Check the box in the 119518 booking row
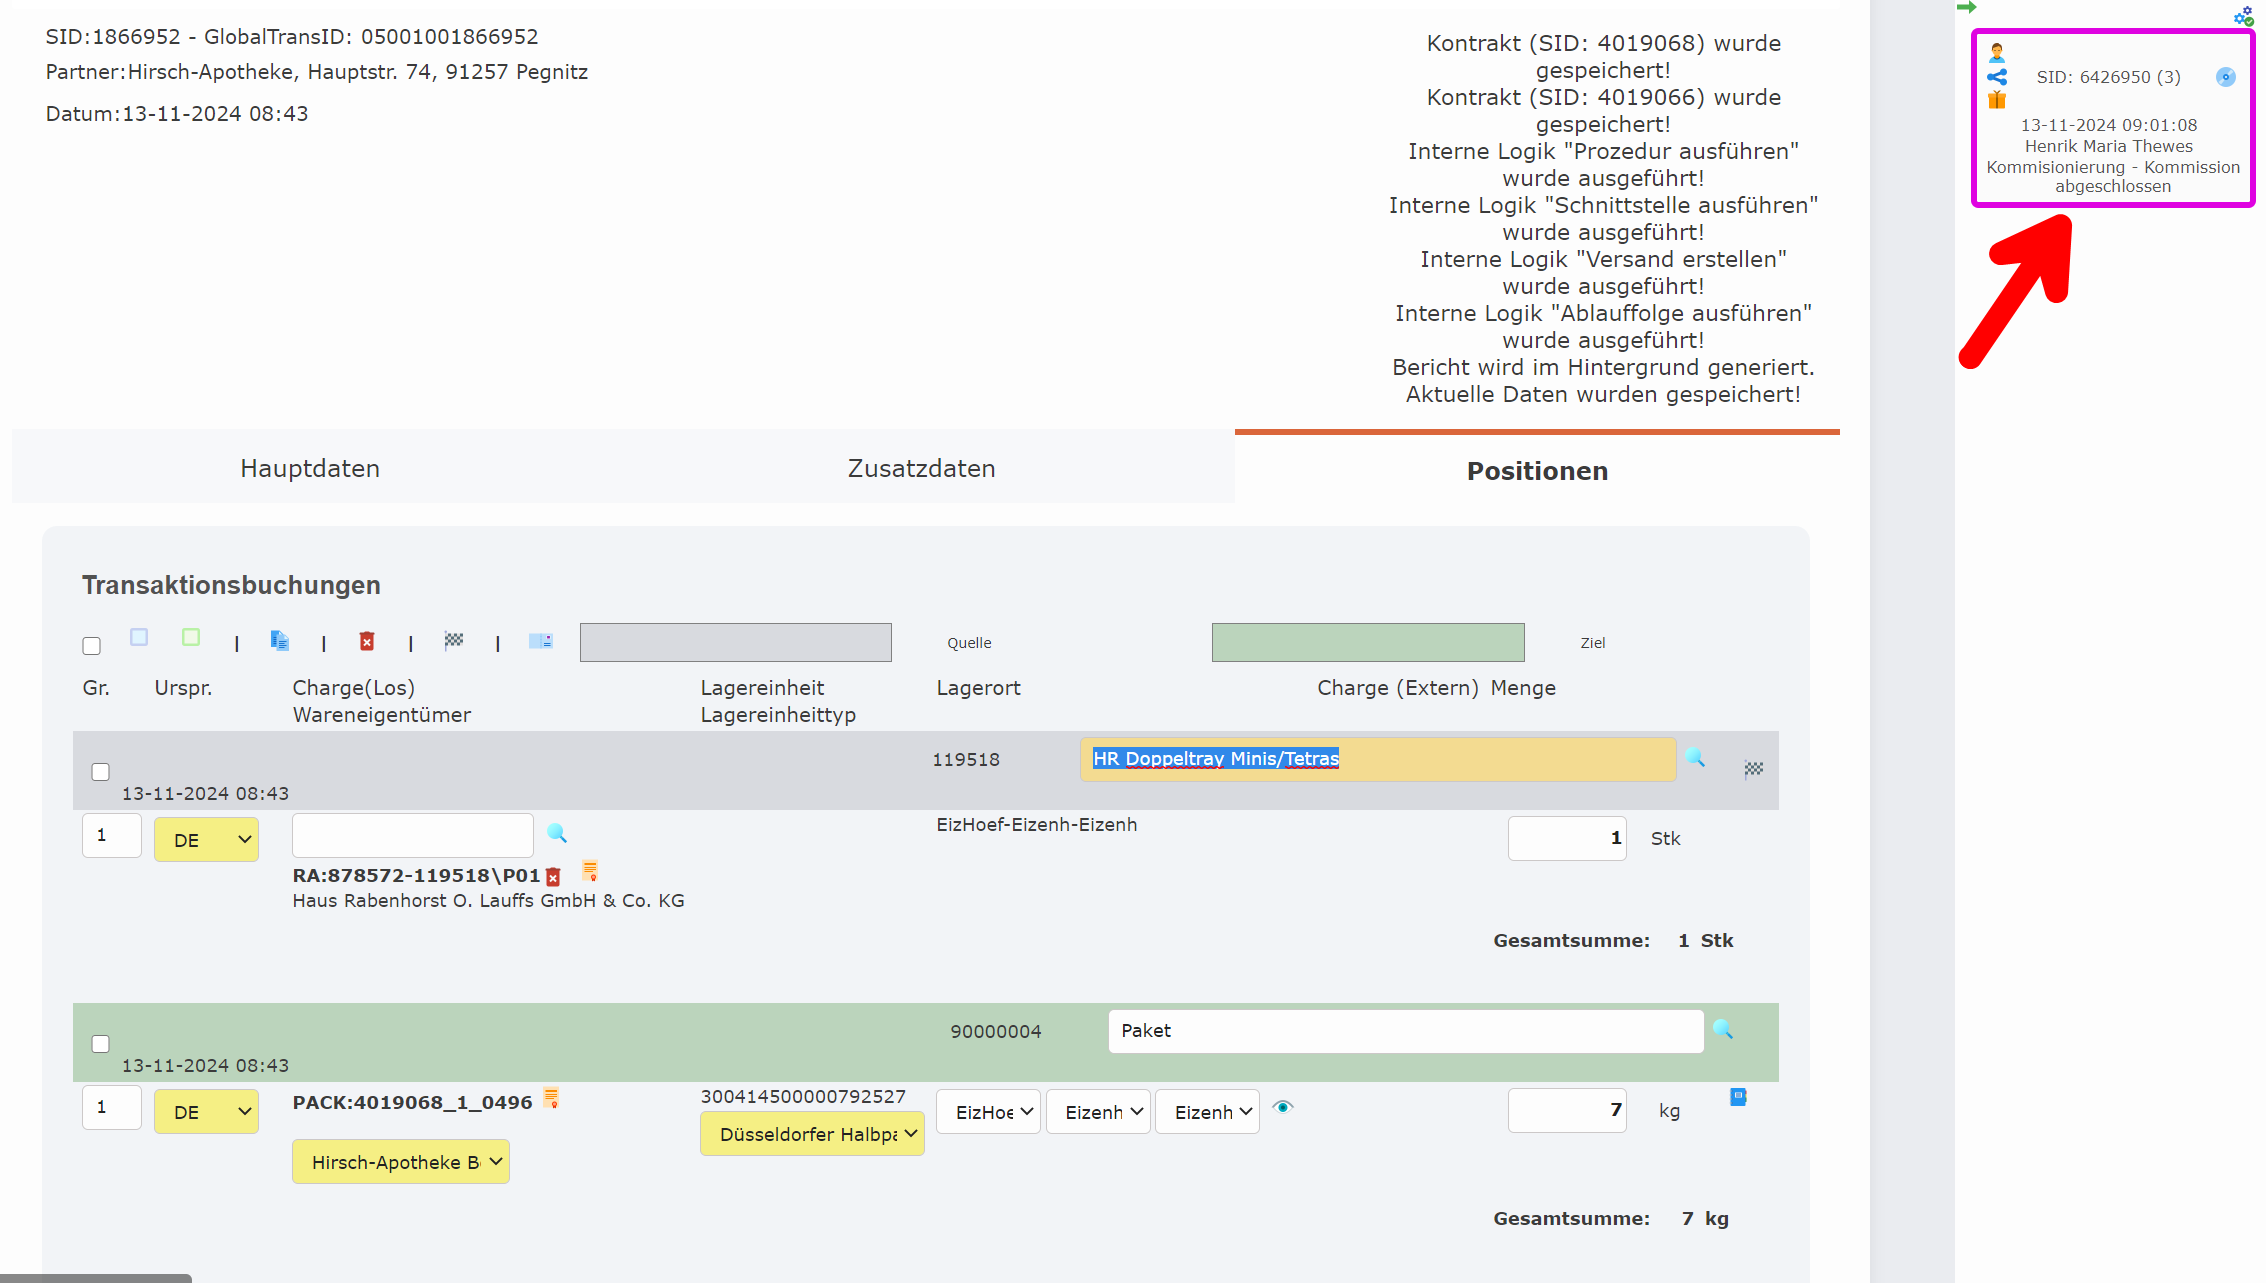 coord(100,772)
